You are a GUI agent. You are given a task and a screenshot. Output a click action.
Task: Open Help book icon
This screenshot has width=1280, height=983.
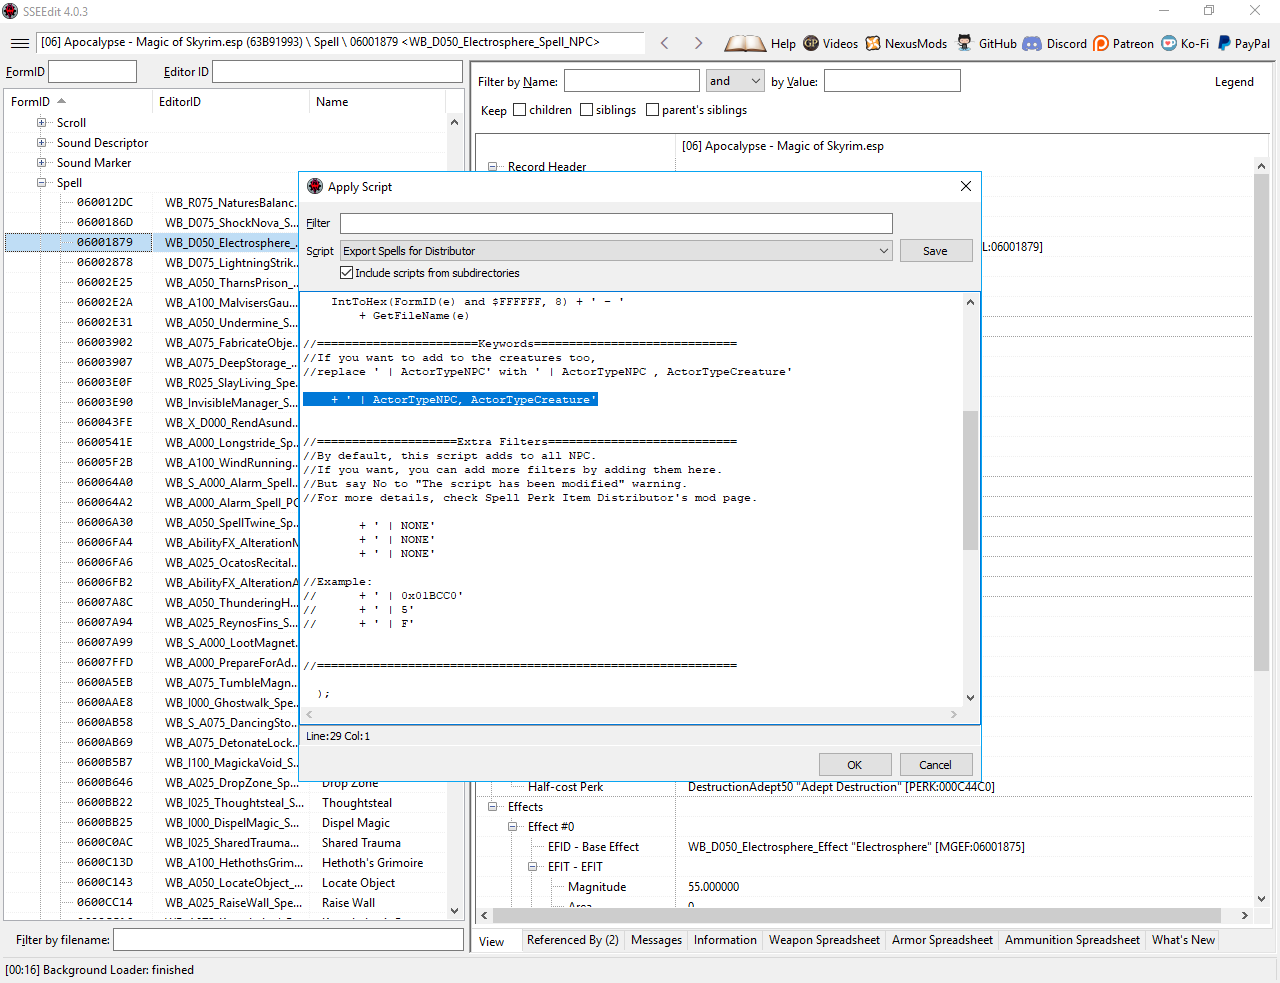(x=745, y=43)
